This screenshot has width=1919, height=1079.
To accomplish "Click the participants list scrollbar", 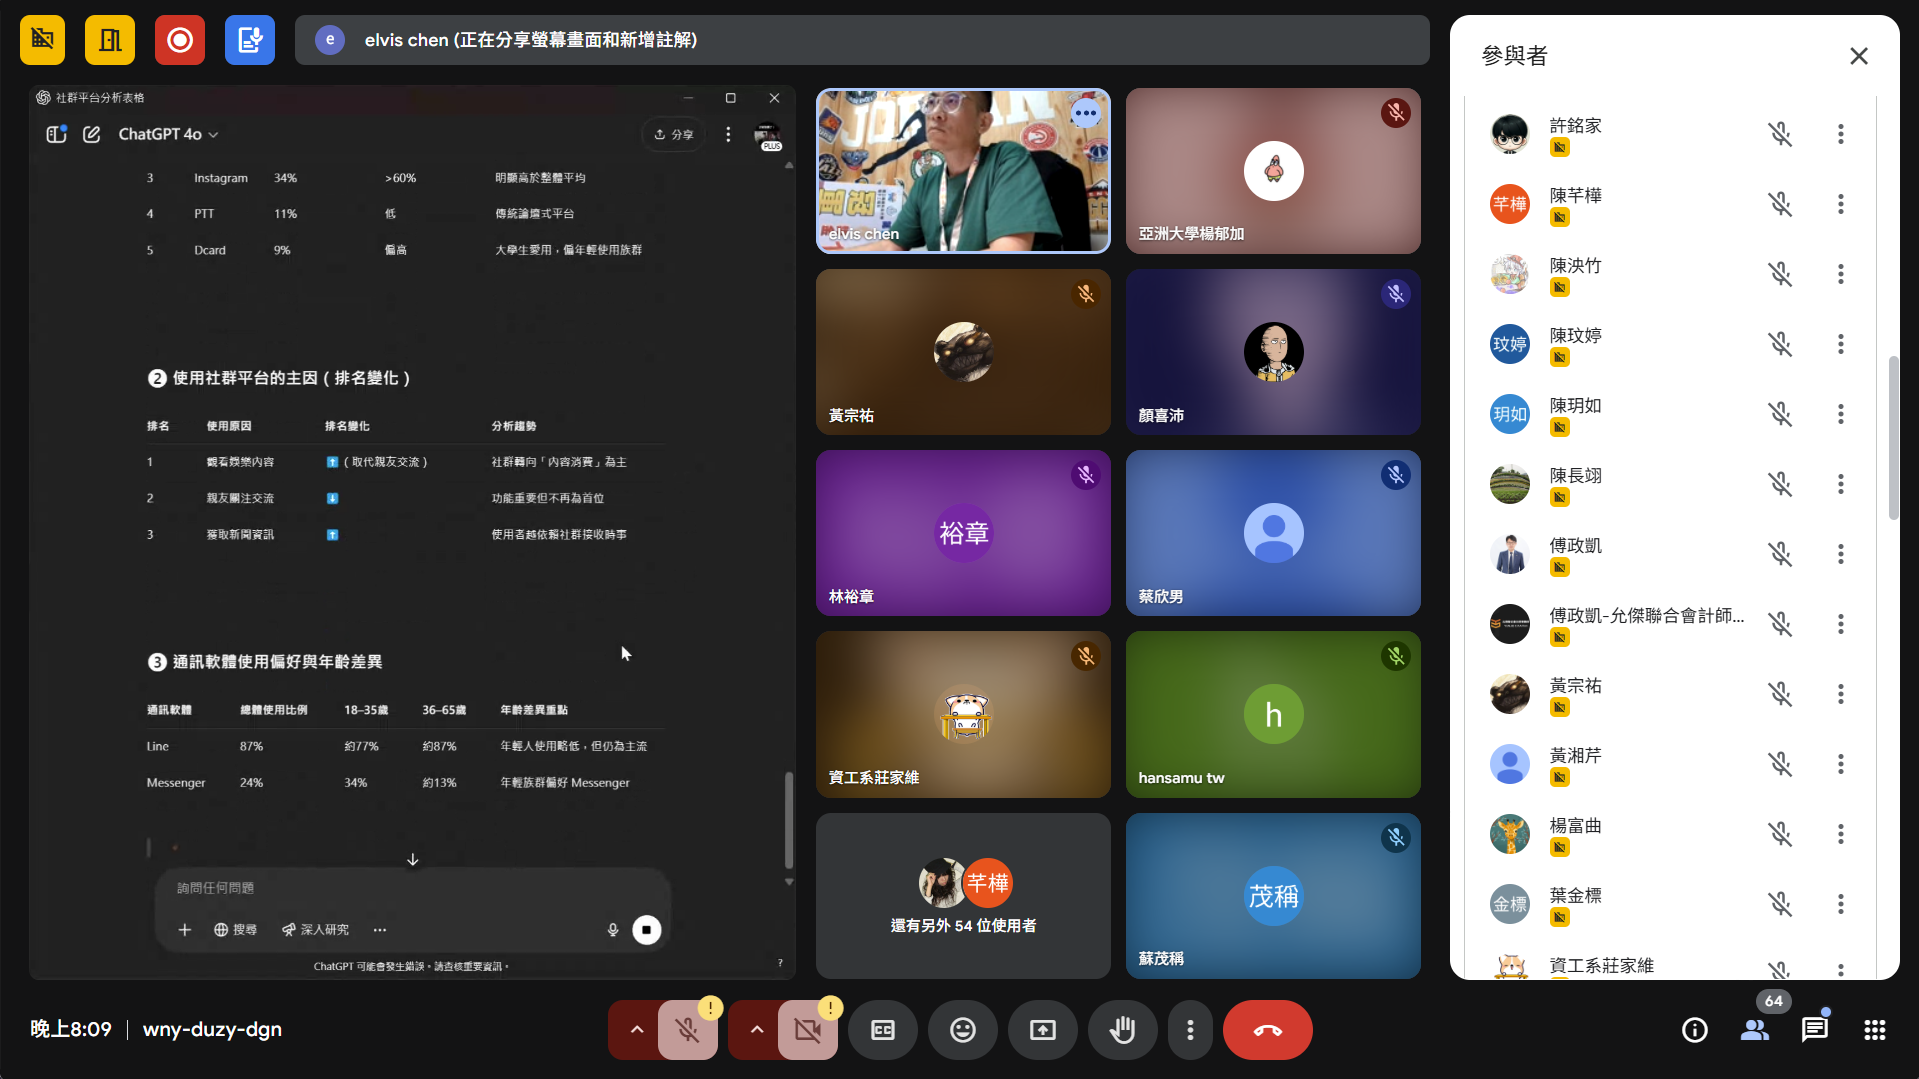I will tap(1892, 438).
